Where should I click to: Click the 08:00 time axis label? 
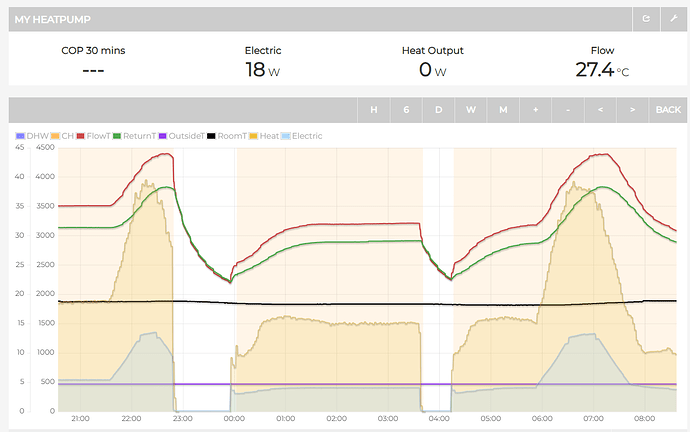[x=644, y=418]
